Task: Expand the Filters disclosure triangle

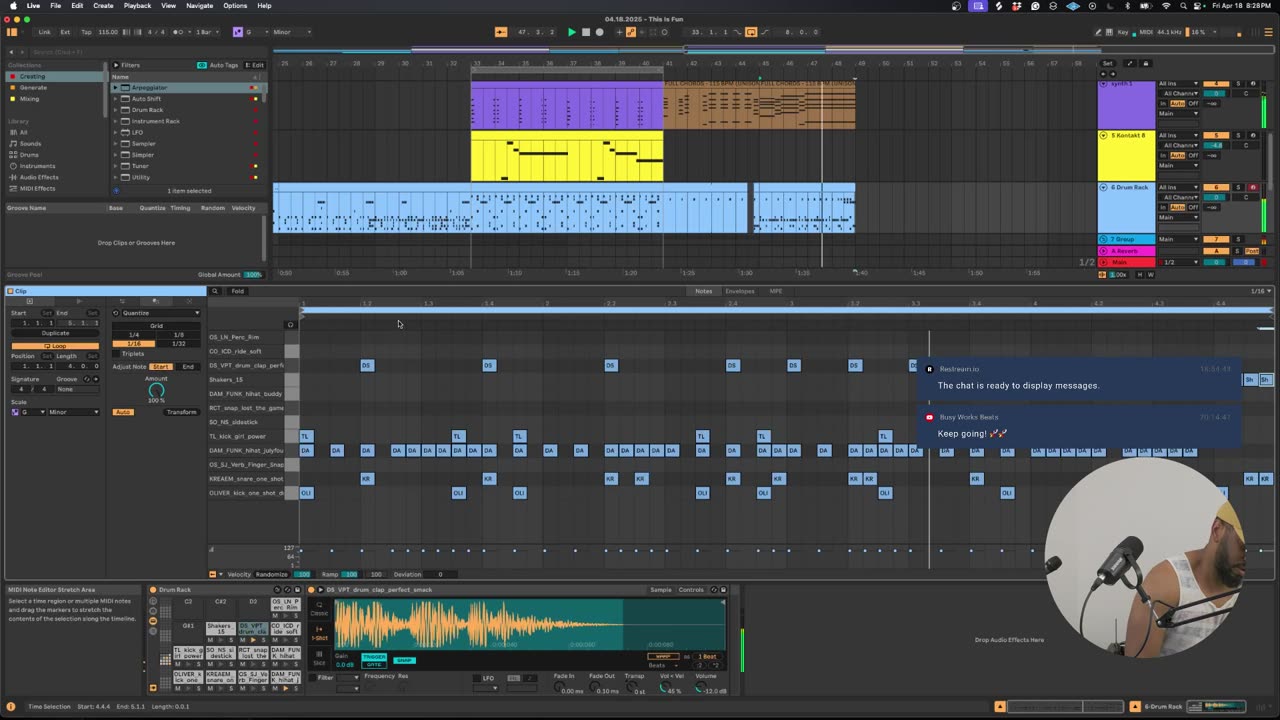Action: pos(115,65)
